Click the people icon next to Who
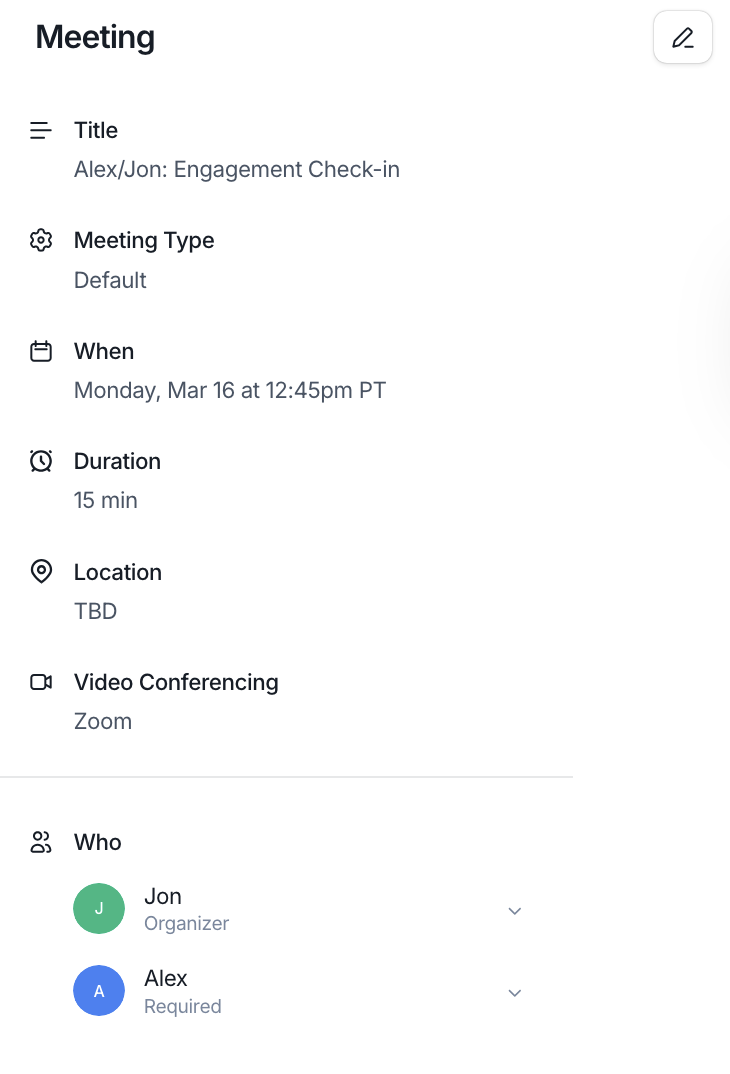The height and width of the screenshot is (1074, 730). 41,842
